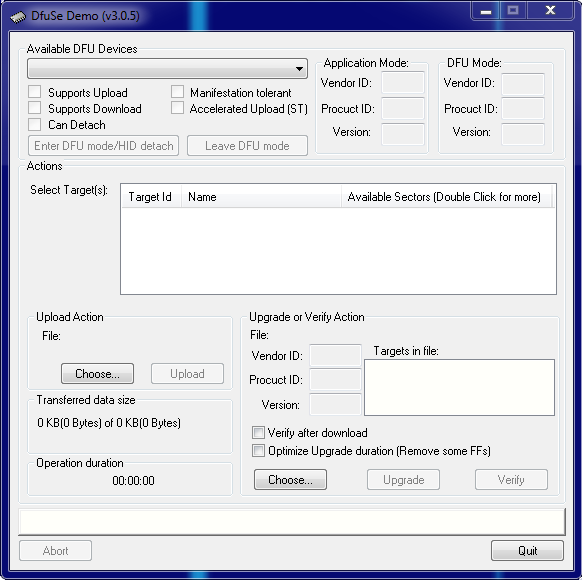Open the Available DFU Devices dropdown
Image resolution: width=582 pixels, height=580 pixels.
[167, 69]
